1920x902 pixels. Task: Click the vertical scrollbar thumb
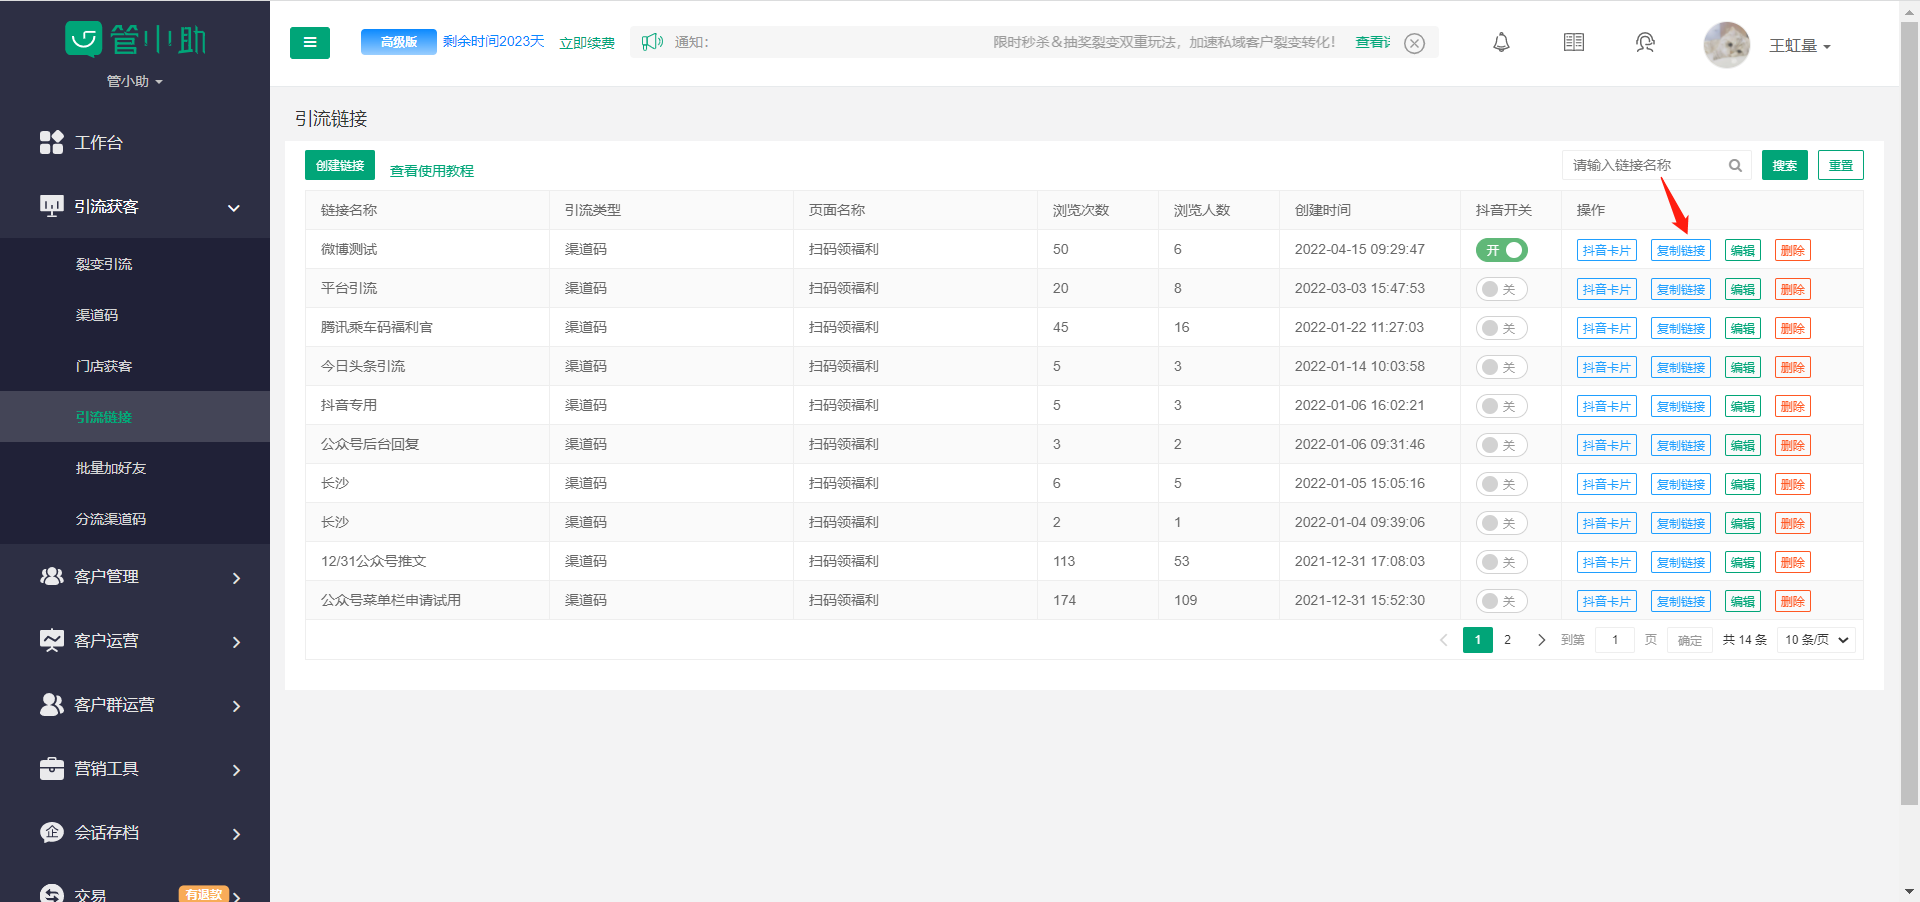click(1909, 415)
